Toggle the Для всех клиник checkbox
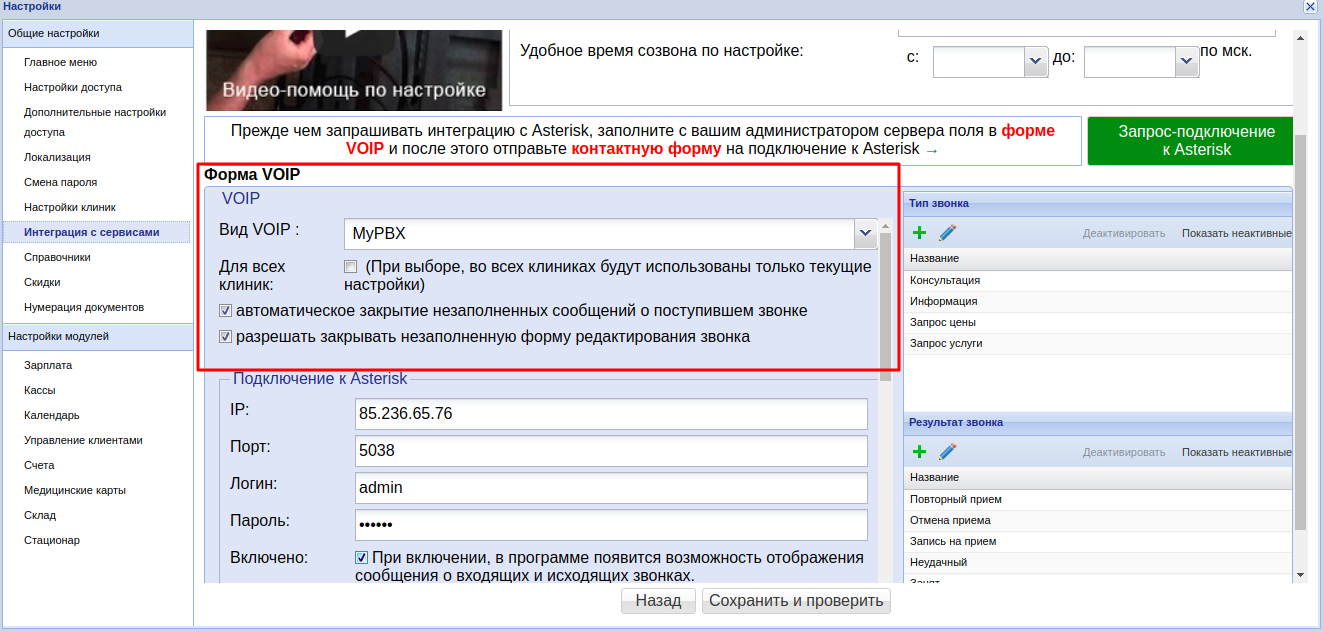 pyautogui.click(x=350, y=267)
